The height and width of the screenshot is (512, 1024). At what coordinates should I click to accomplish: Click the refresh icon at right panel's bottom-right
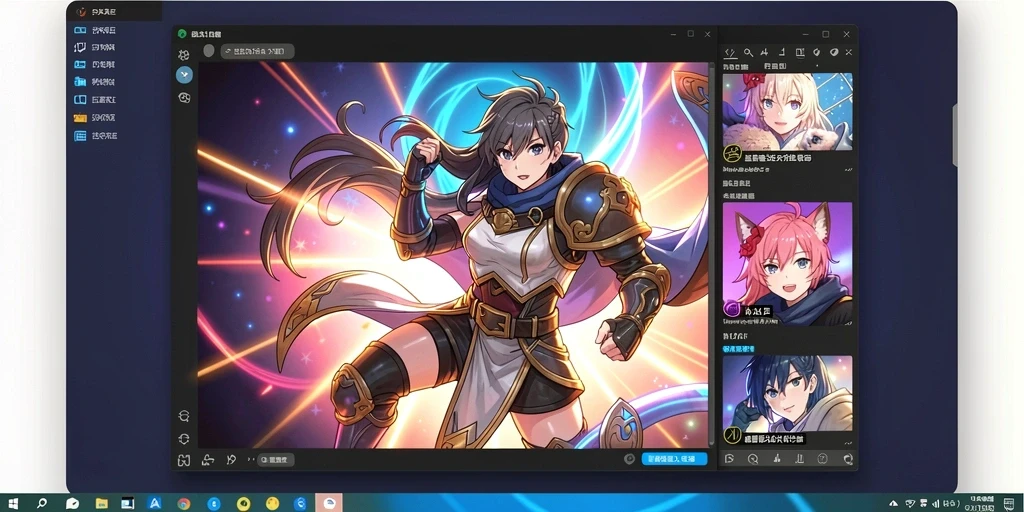click(848, 459)
